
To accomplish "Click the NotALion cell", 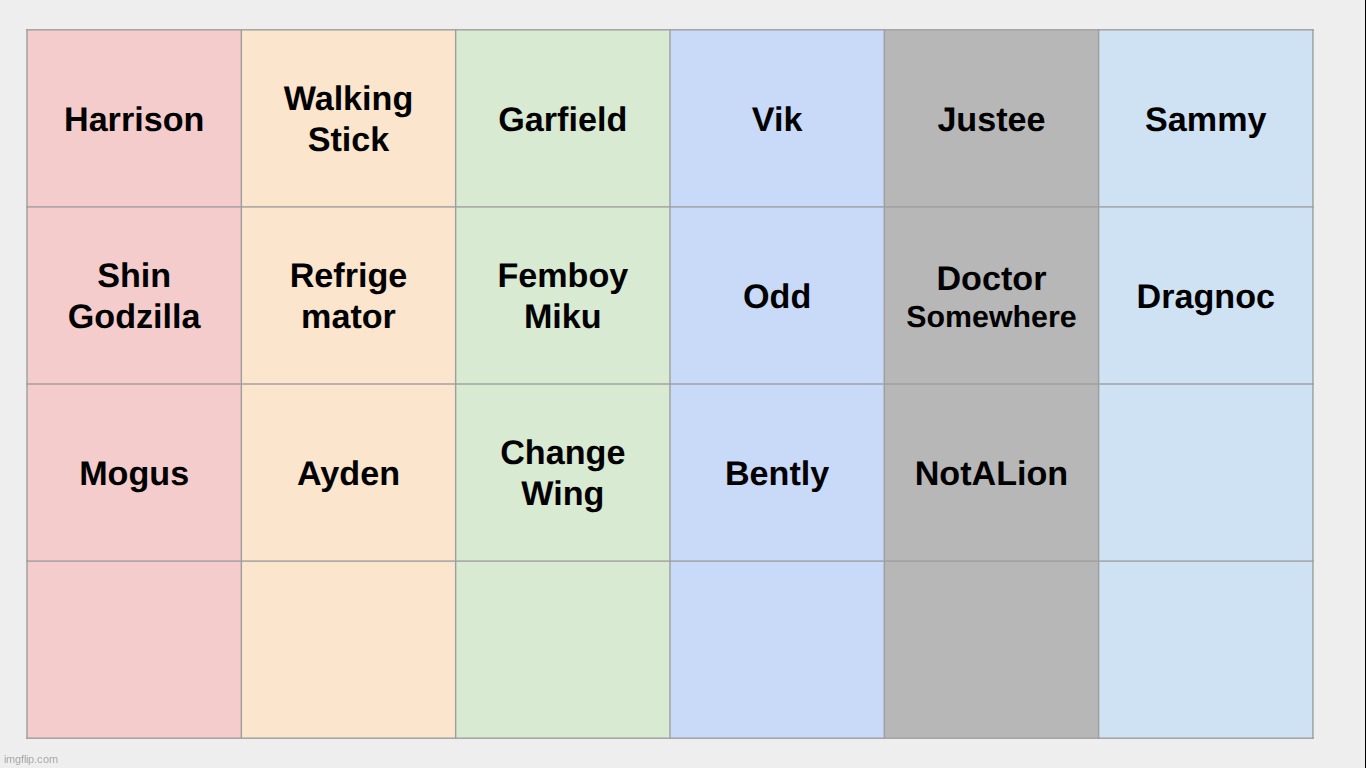I will click(991, 473).
